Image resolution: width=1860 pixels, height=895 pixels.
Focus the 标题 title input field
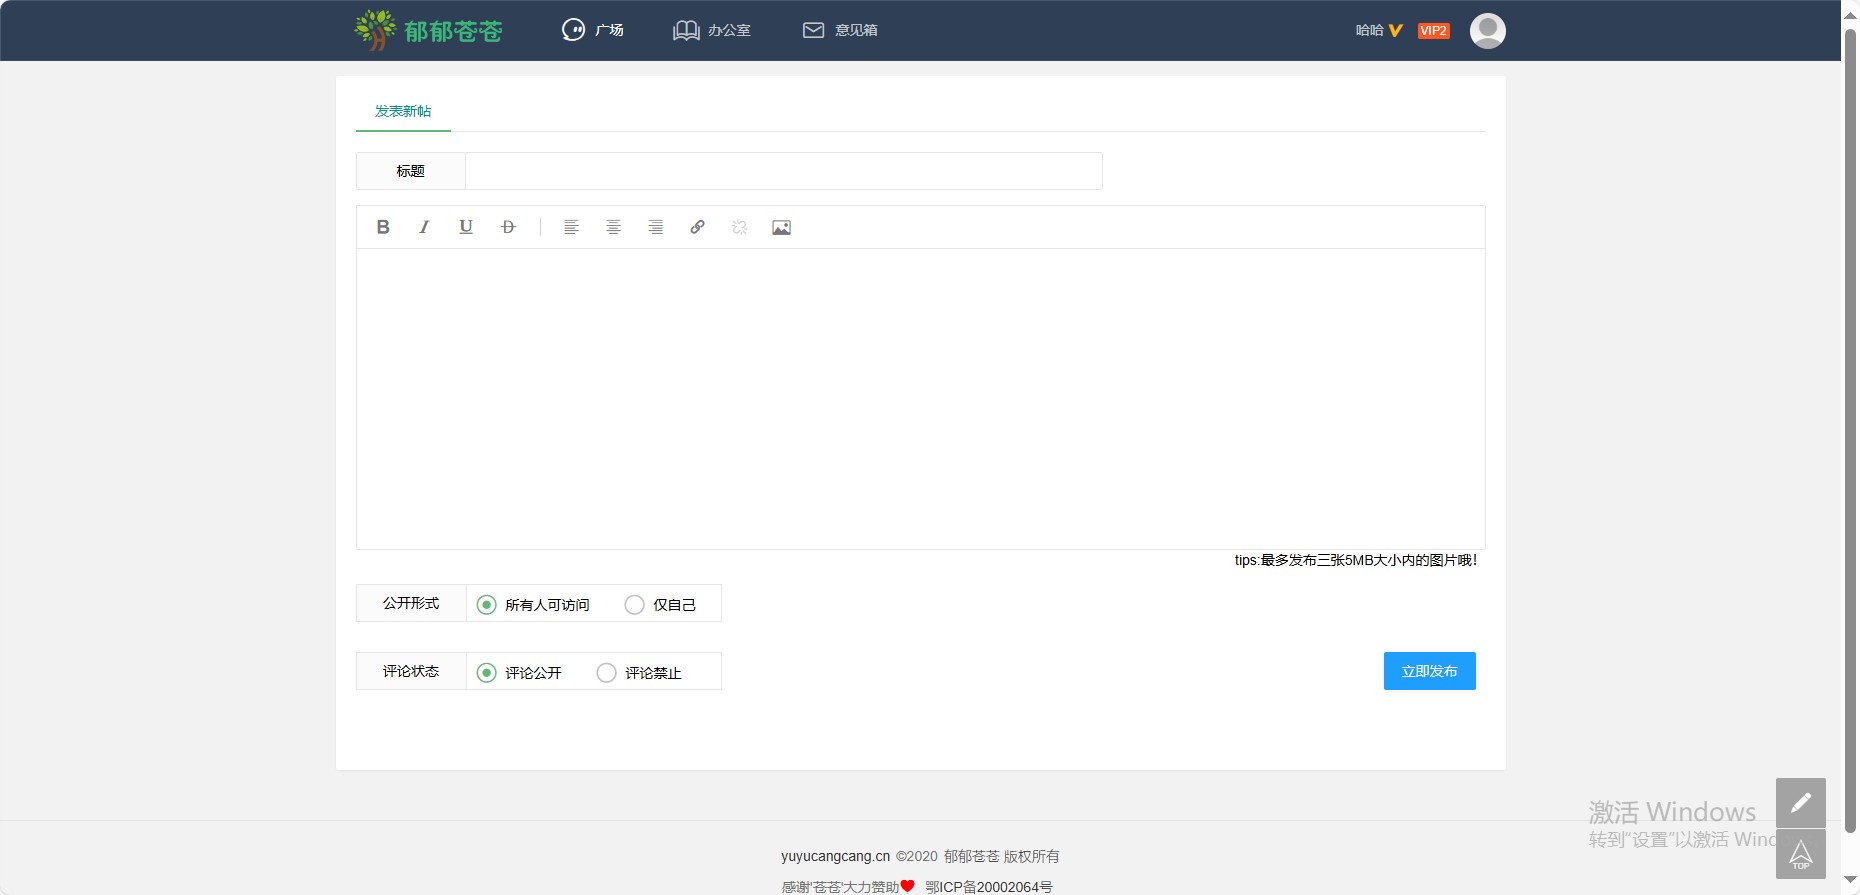coord(783,171)
